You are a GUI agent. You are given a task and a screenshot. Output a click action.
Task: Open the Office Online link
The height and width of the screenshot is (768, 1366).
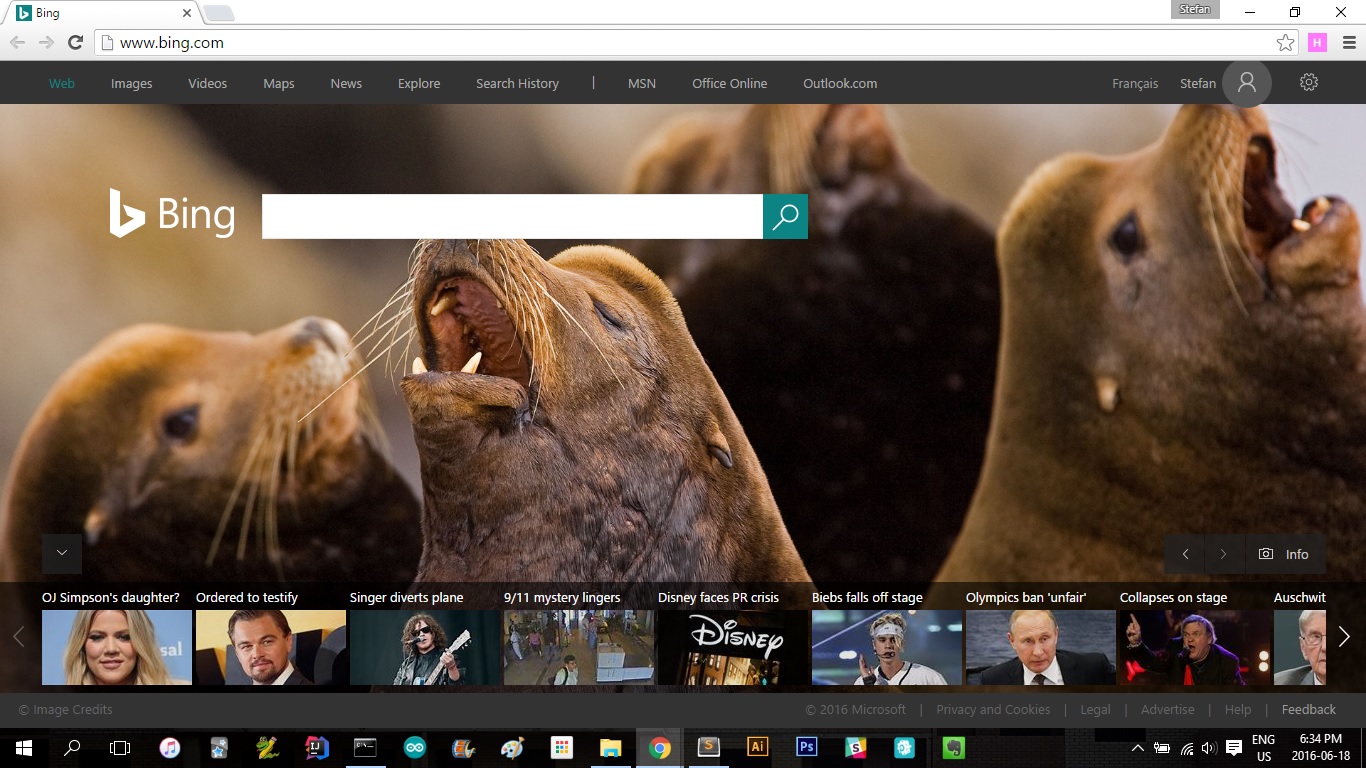pyautogui.click(x=730, y=83)
